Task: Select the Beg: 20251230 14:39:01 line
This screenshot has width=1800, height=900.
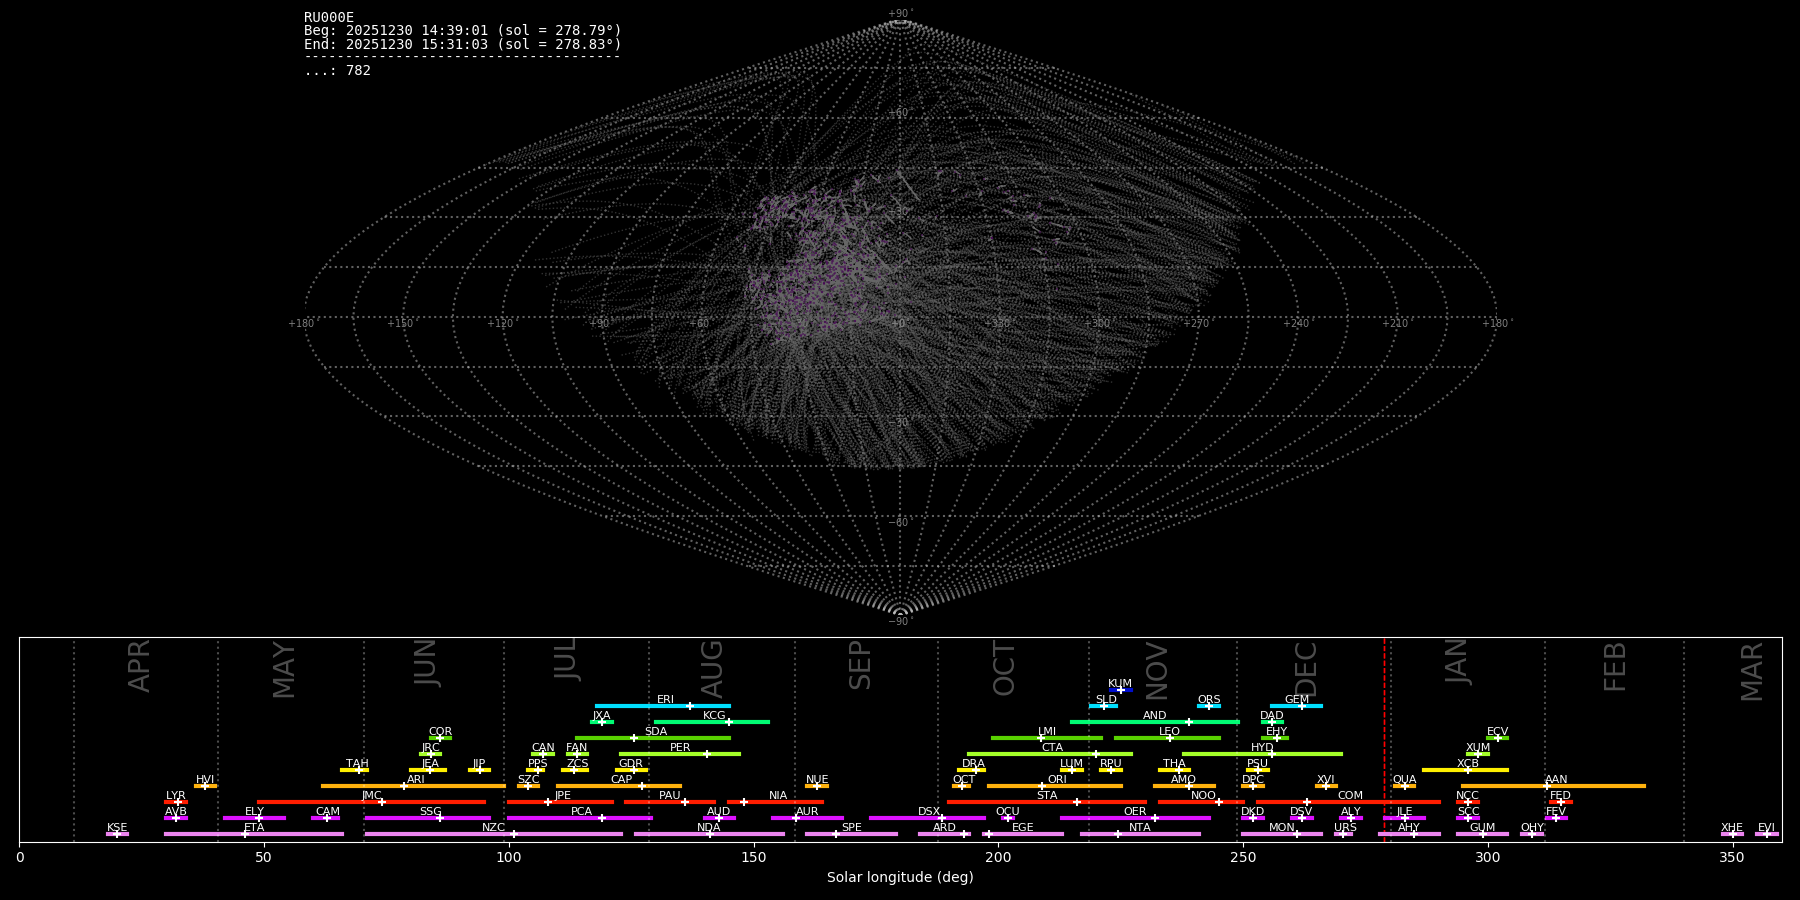Action: pyautogui.click(x=463, y=31)
